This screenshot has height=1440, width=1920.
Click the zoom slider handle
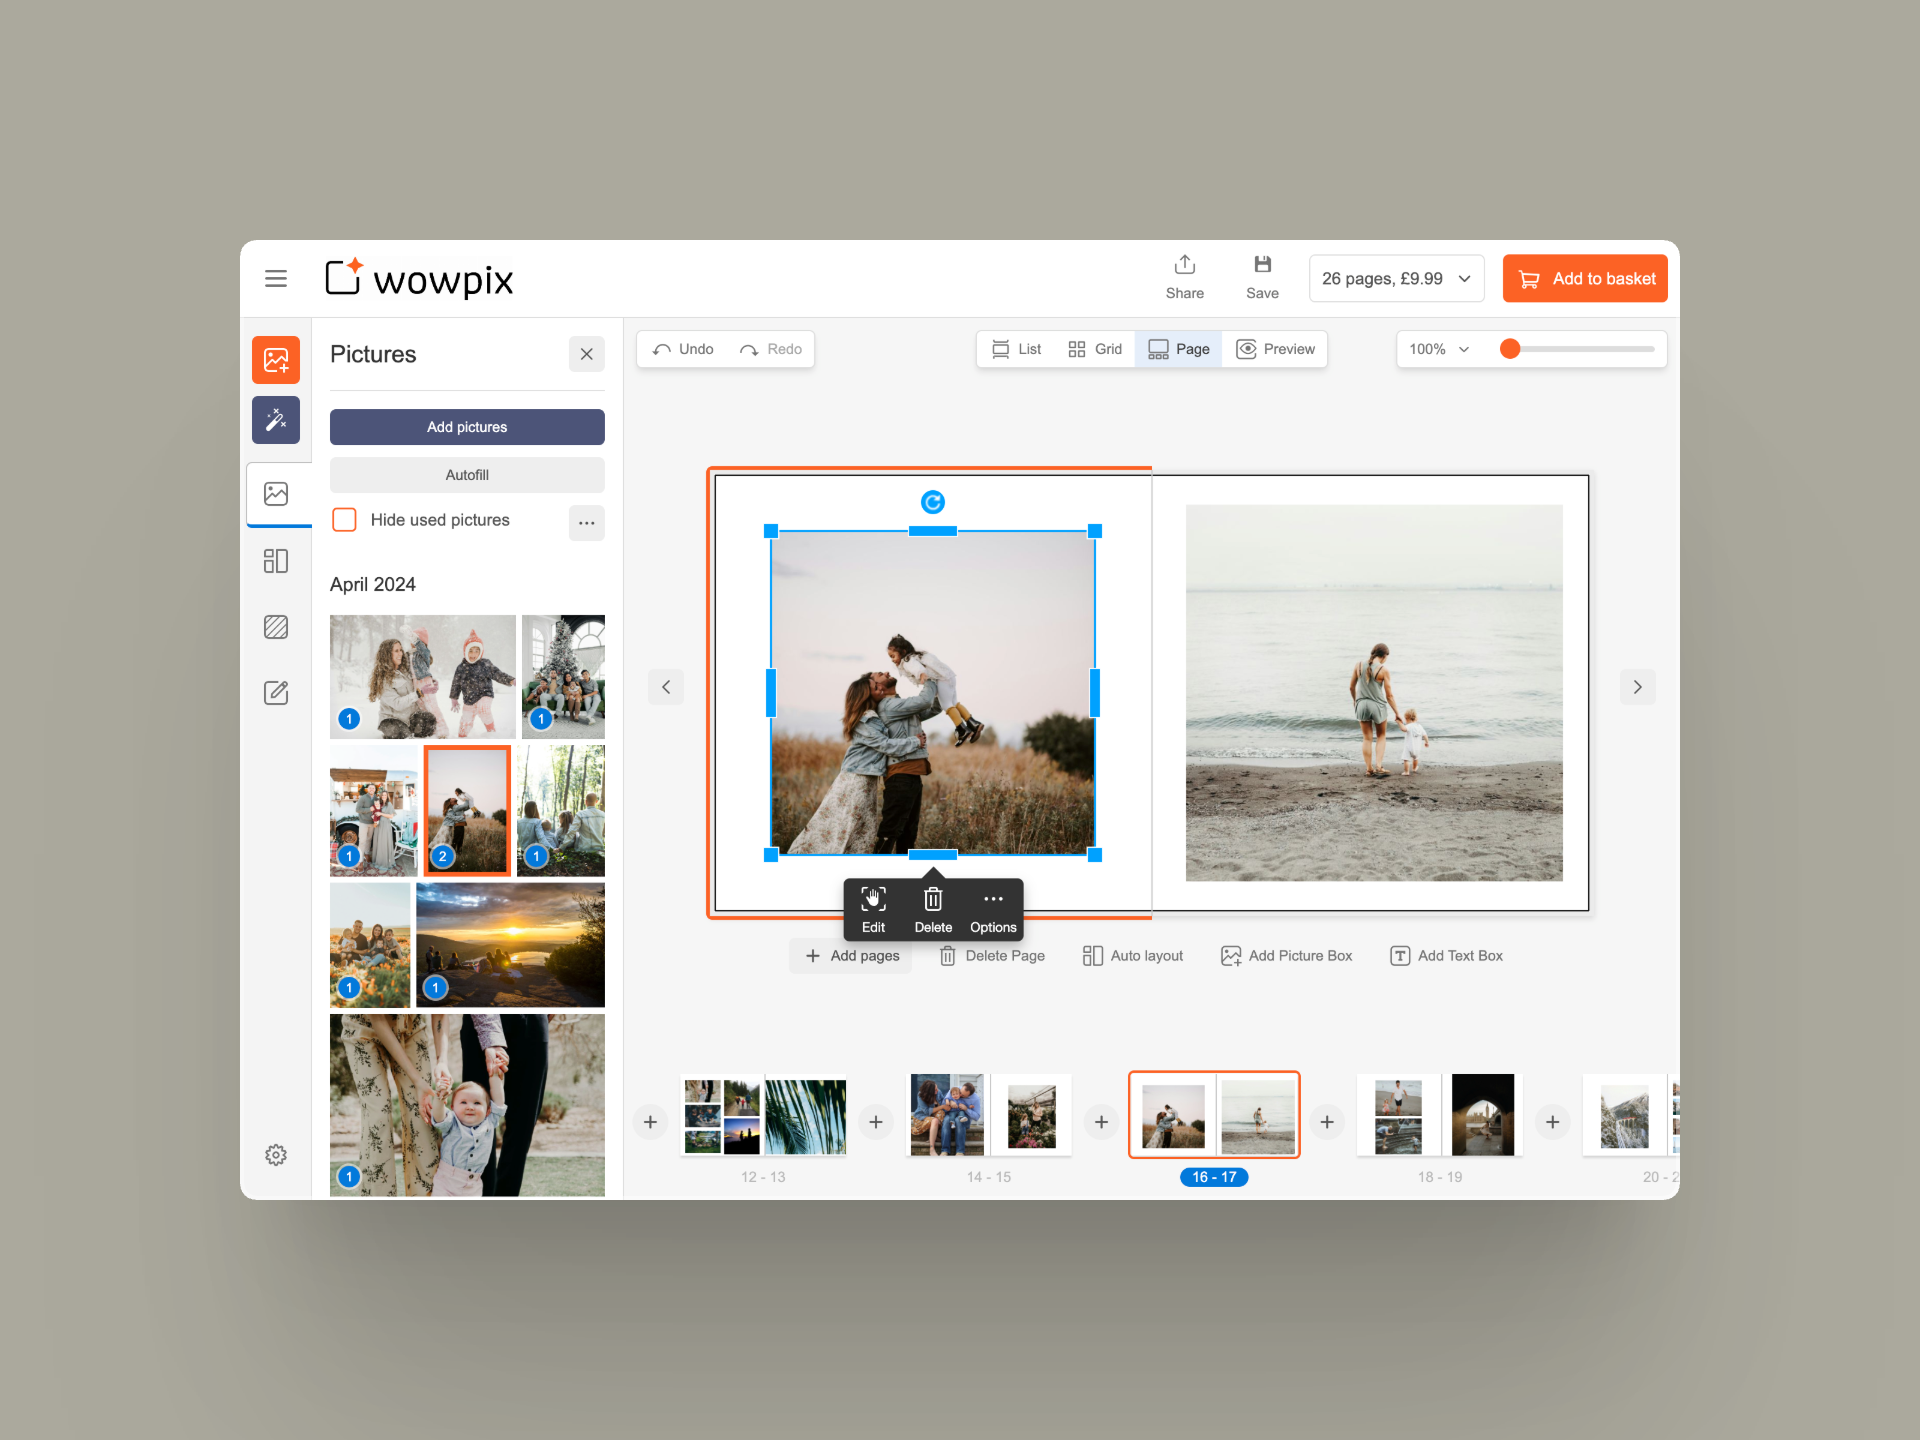(1510, 349)
